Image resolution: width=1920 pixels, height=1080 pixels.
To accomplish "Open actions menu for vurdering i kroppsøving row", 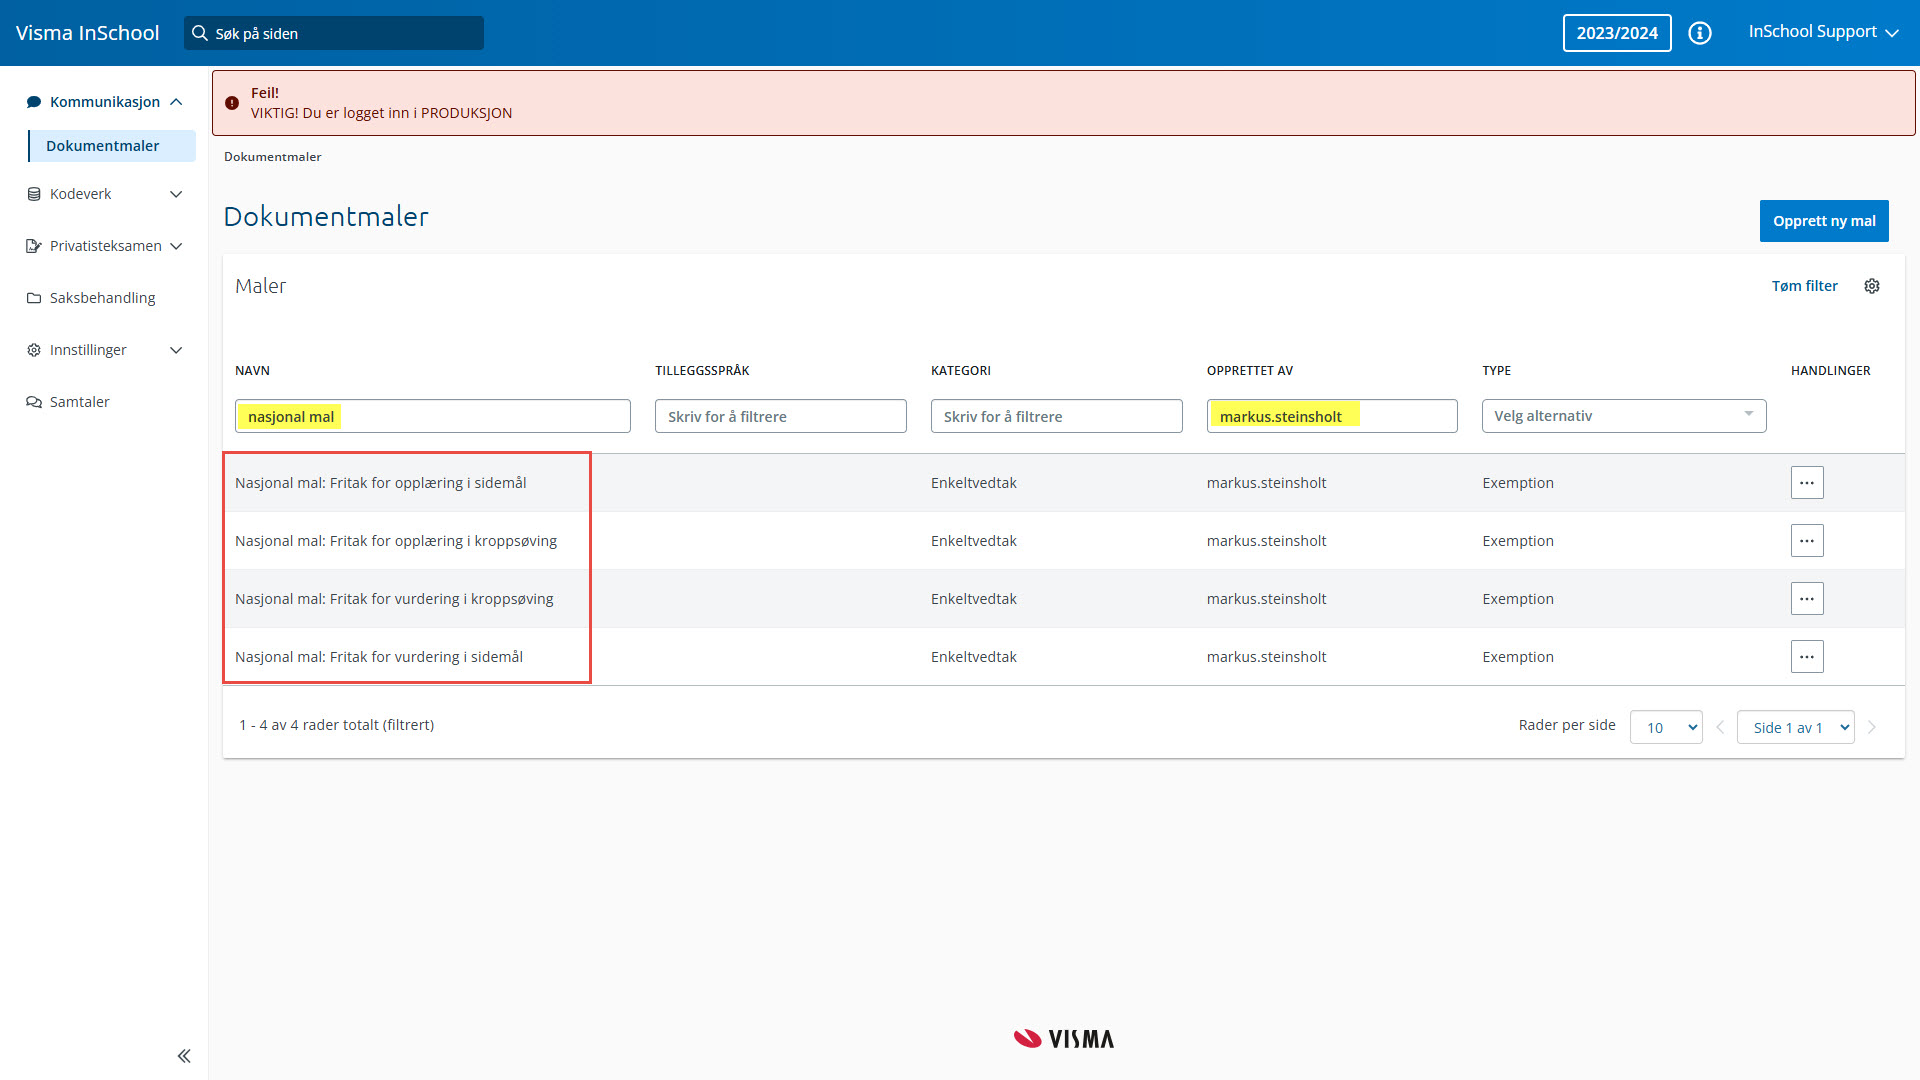I will pyautogui.click(x=1807, y=599).
